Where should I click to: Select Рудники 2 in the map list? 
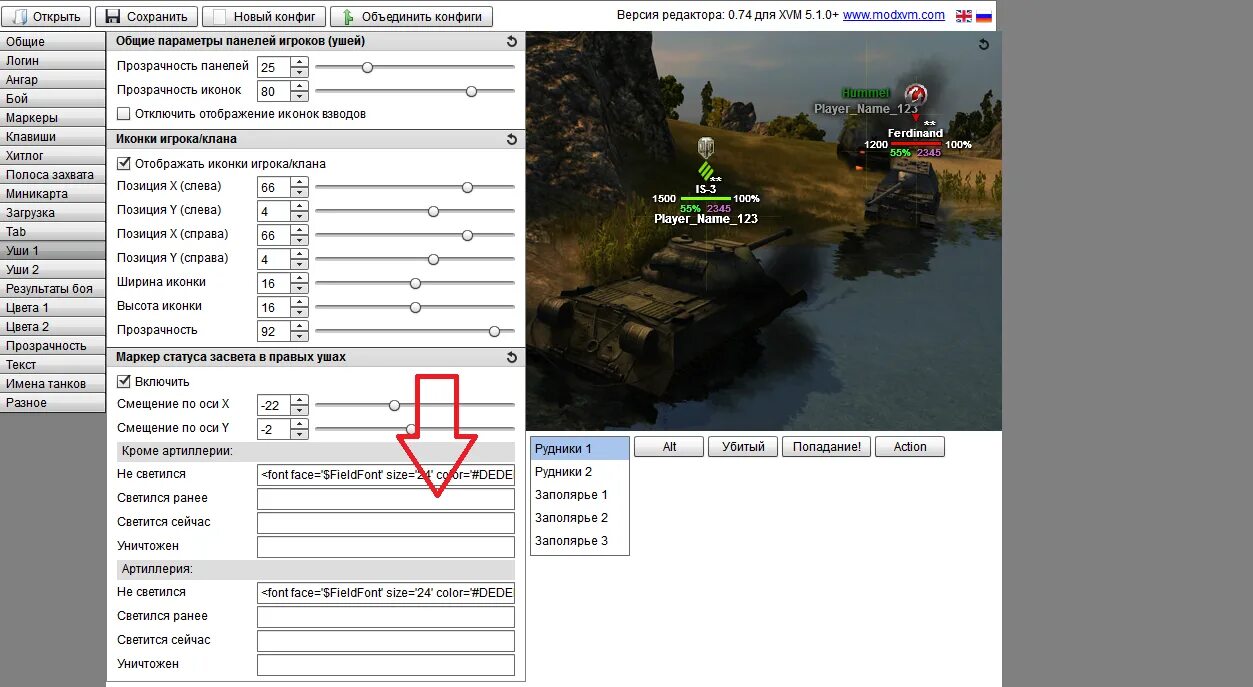[579, 472]
